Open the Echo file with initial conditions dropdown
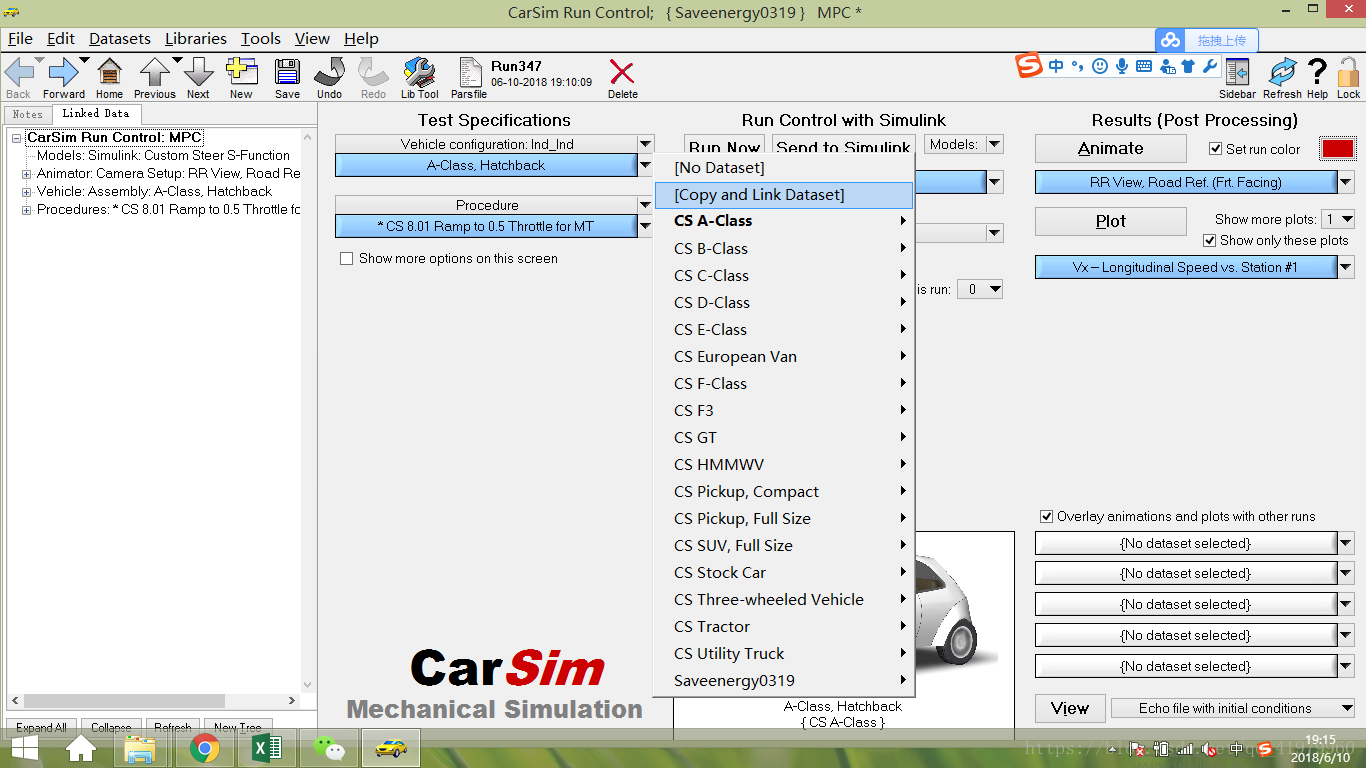Image resolution: width=1366 pixels, height=768 pixels. (x=1232, y=708)
